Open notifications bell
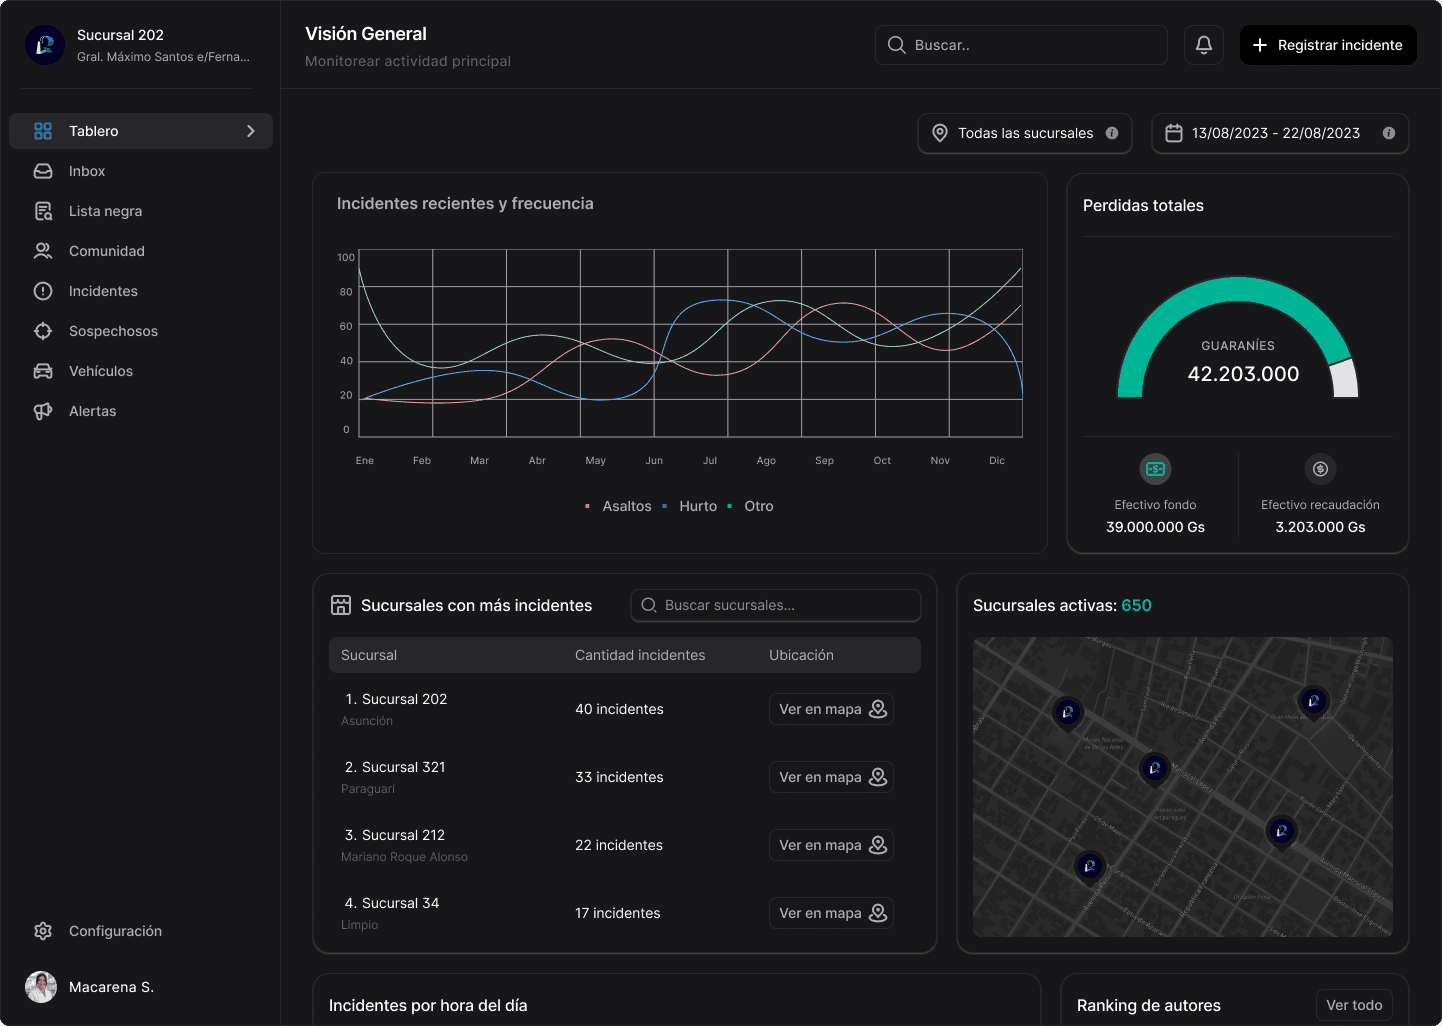1442x1026 pixels. 1204,45
